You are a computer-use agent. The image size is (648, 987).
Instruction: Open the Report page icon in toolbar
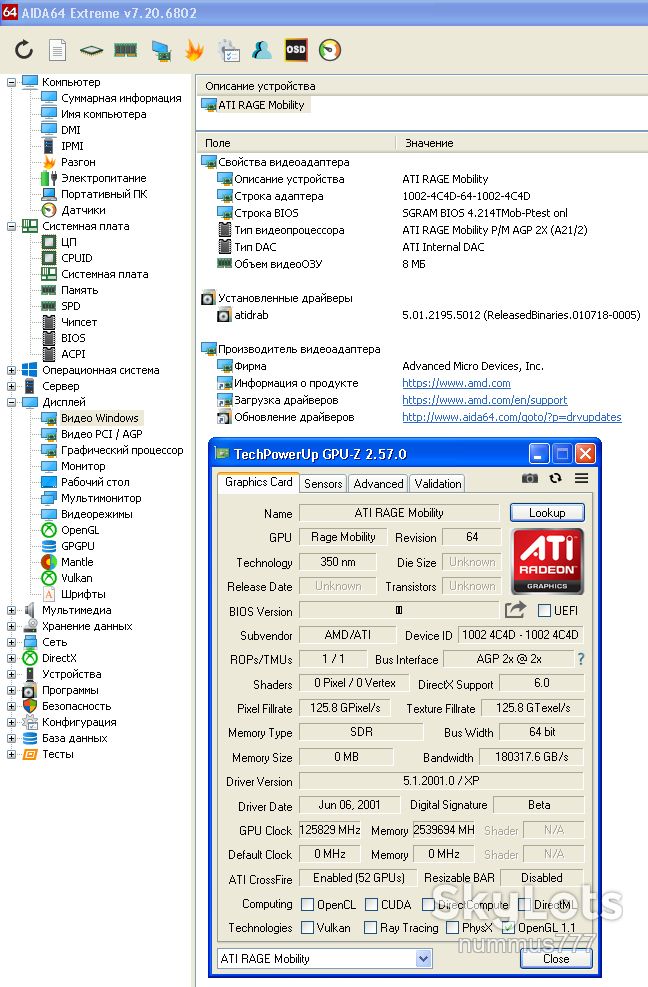point(57,50)
